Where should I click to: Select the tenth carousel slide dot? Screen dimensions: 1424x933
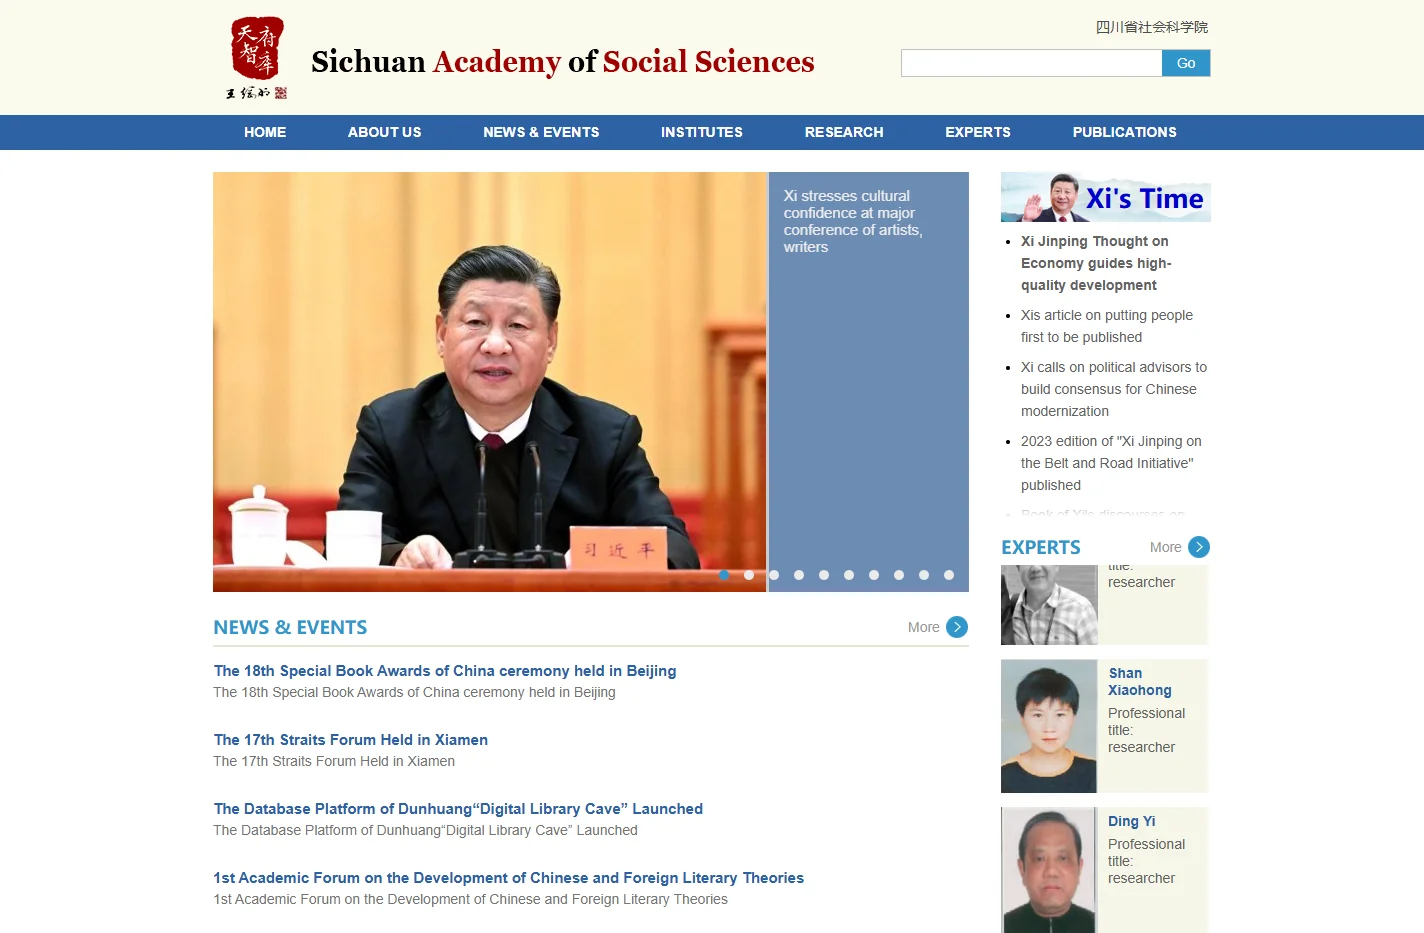(949, 575)
